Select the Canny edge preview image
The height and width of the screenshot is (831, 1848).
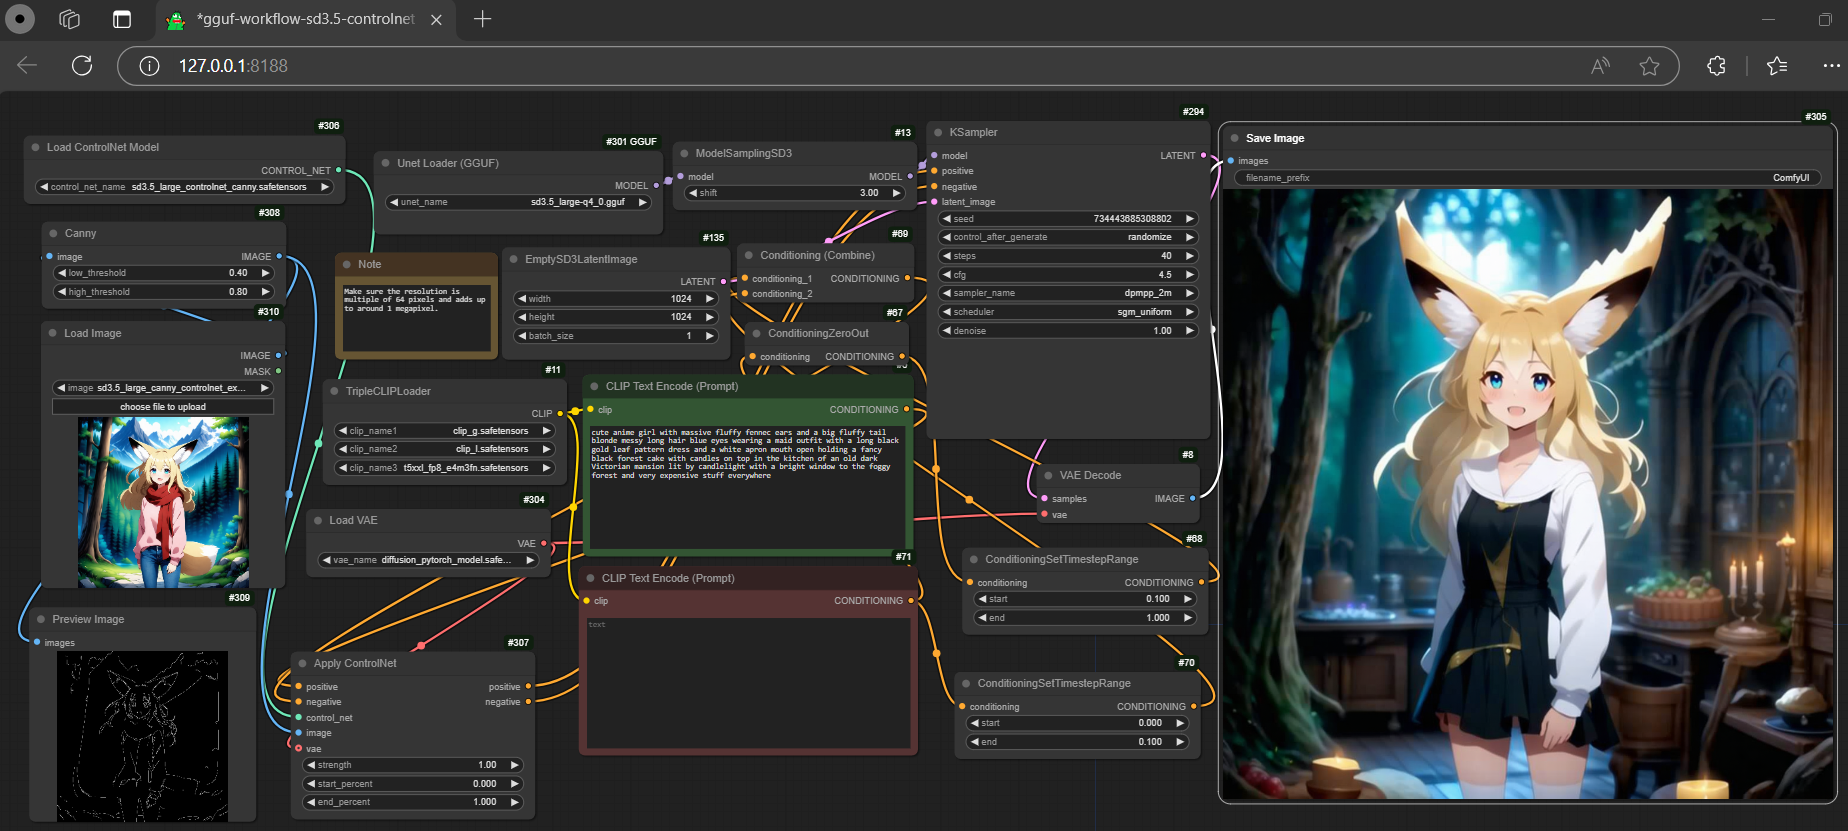click(142, 736)
